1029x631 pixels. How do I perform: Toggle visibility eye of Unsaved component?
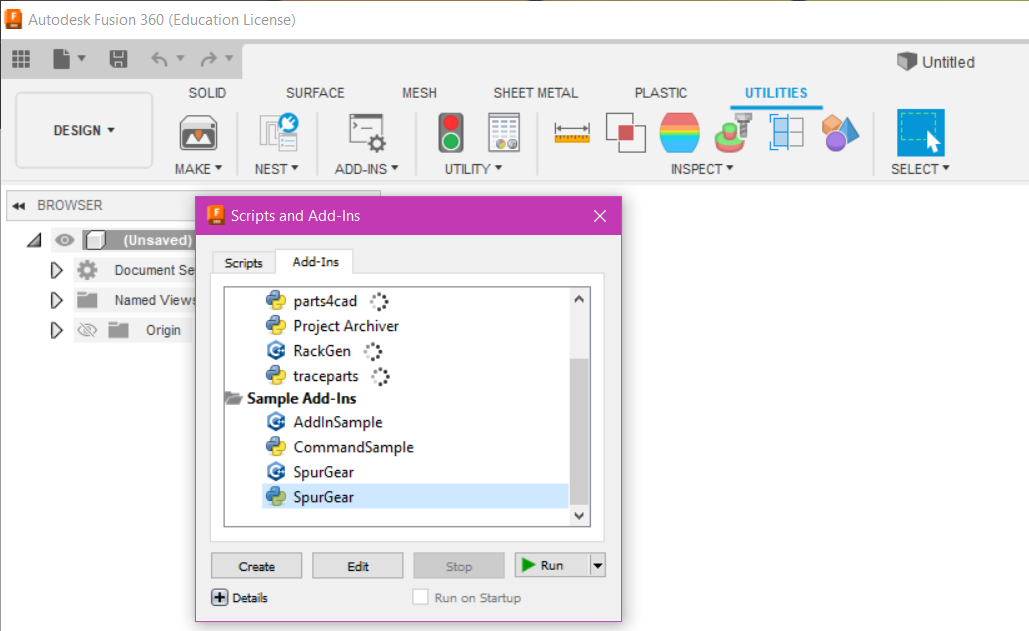[x=65, y=240]
